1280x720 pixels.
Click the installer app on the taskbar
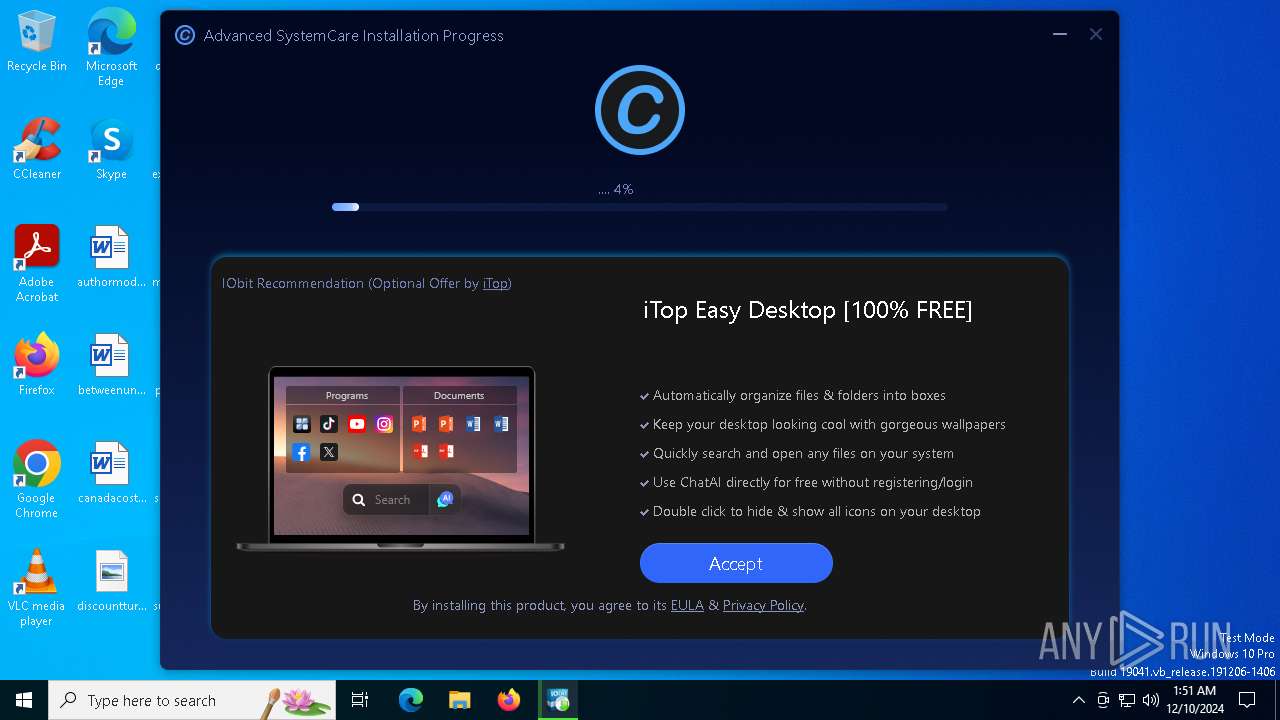pos(557,700)
